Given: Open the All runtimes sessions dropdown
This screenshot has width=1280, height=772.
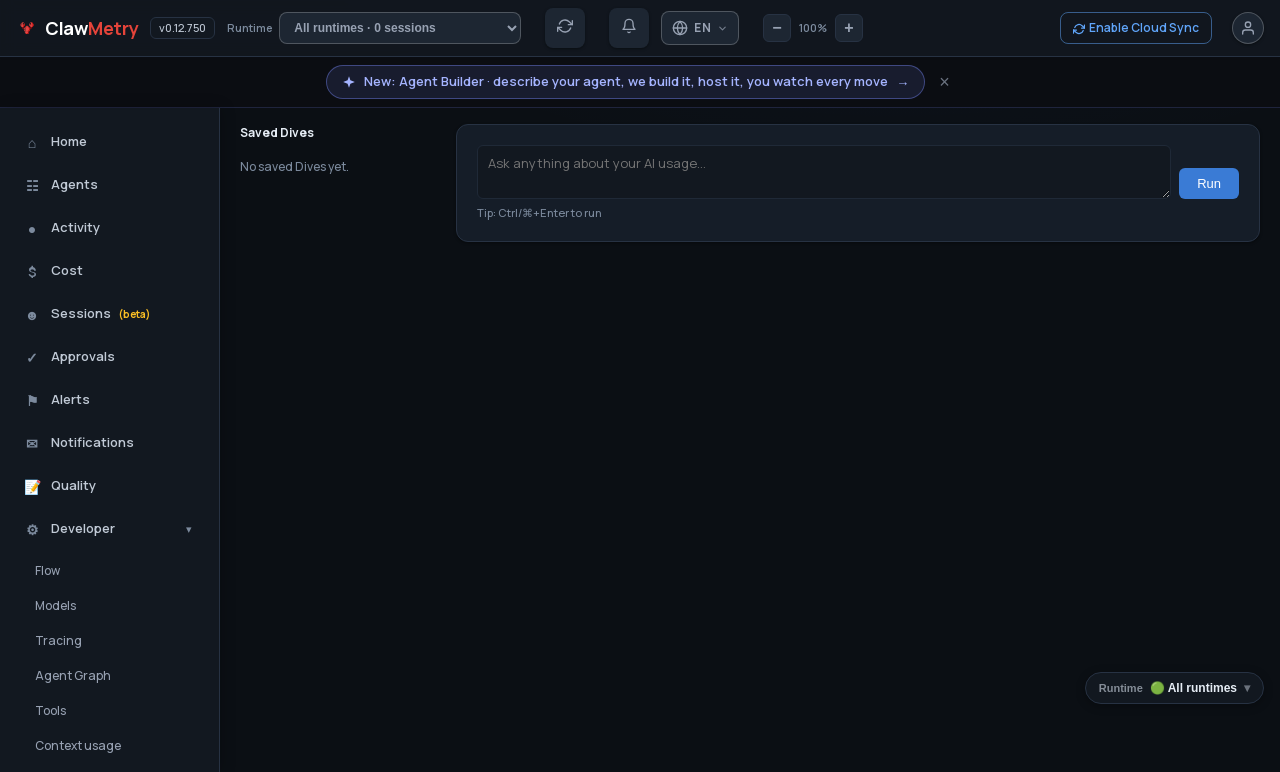Looking at the screenshot, I should pyautogui.click(x=400, y=28).
